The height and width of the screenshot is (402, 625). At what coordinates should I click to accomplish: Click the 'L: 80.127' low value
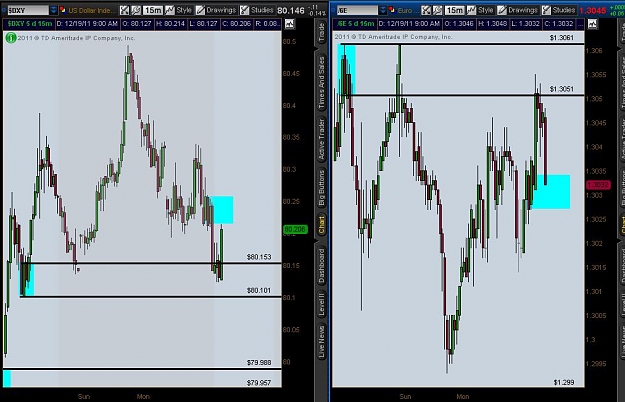point(203,24)
